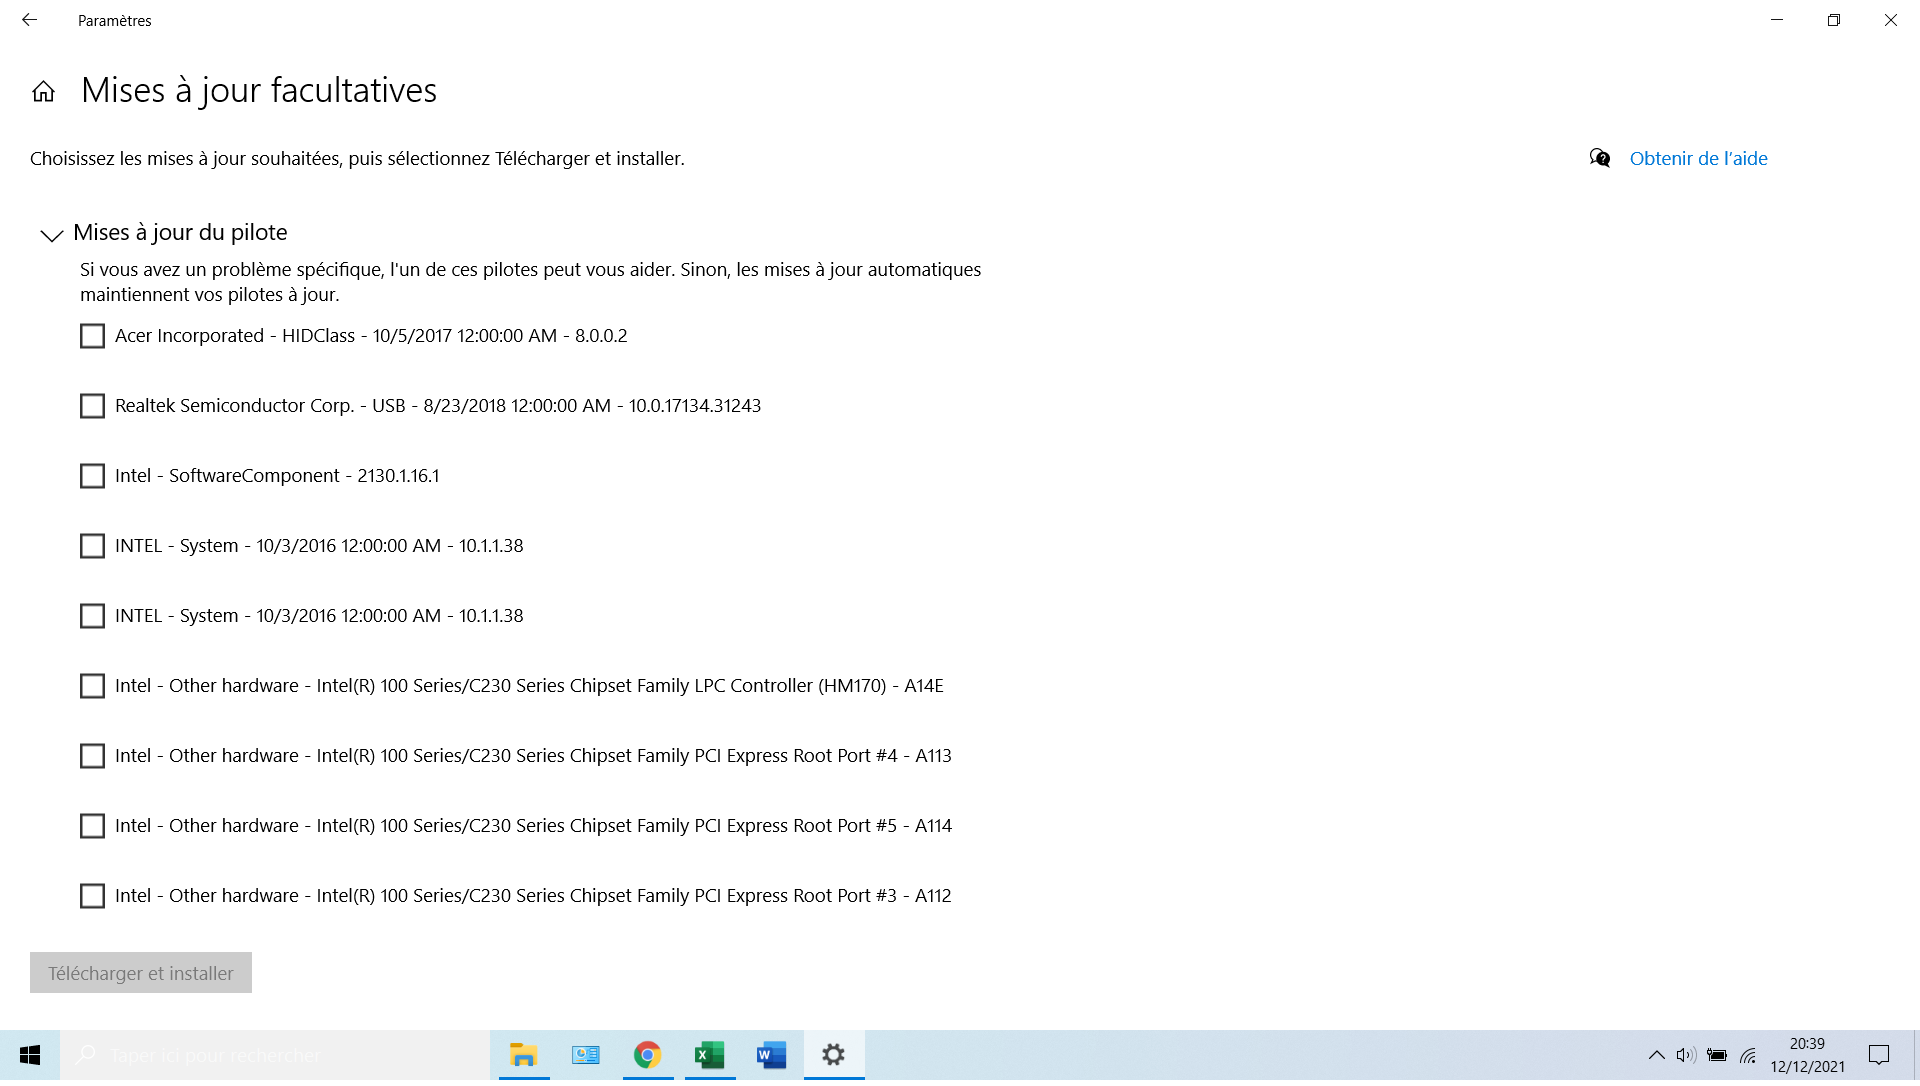Enable PCI Express Root Port #5 driver
The image size is (1920, 1086).
pos(92,826)
